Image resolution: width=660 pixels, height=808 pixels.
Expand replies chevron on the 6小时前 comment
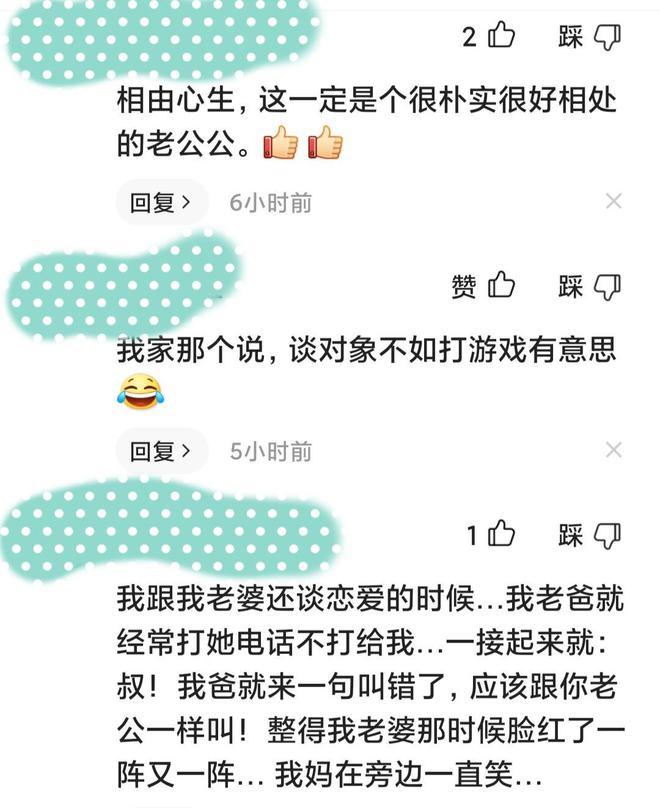[187, 202]
